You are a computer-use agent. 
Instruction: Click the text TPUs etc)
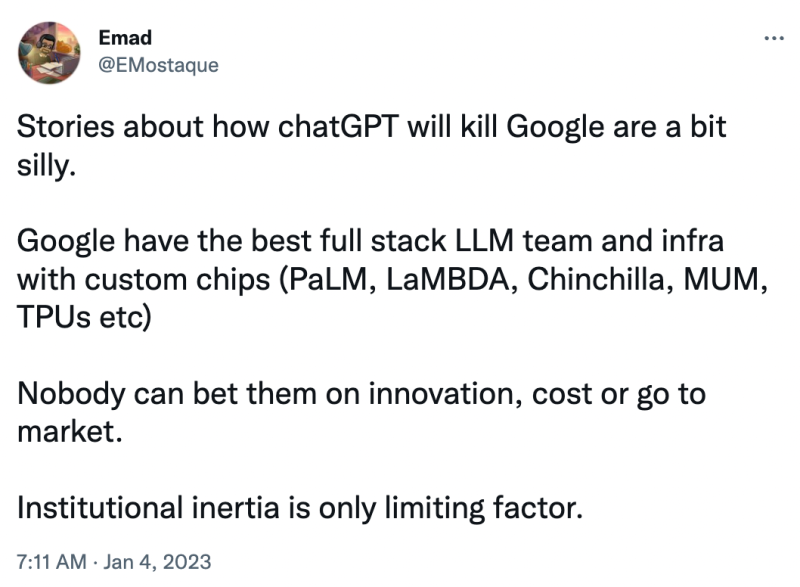84,317
